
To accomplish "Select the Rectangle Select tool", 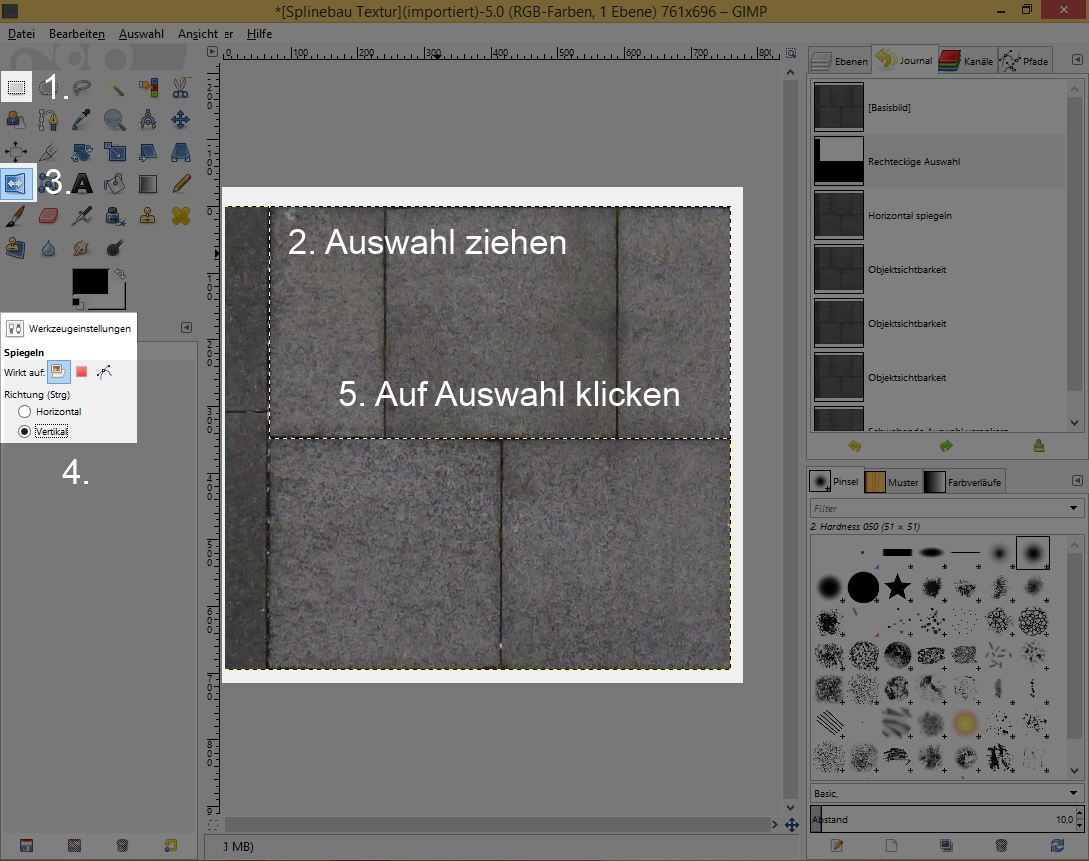I will click(17, 88).
